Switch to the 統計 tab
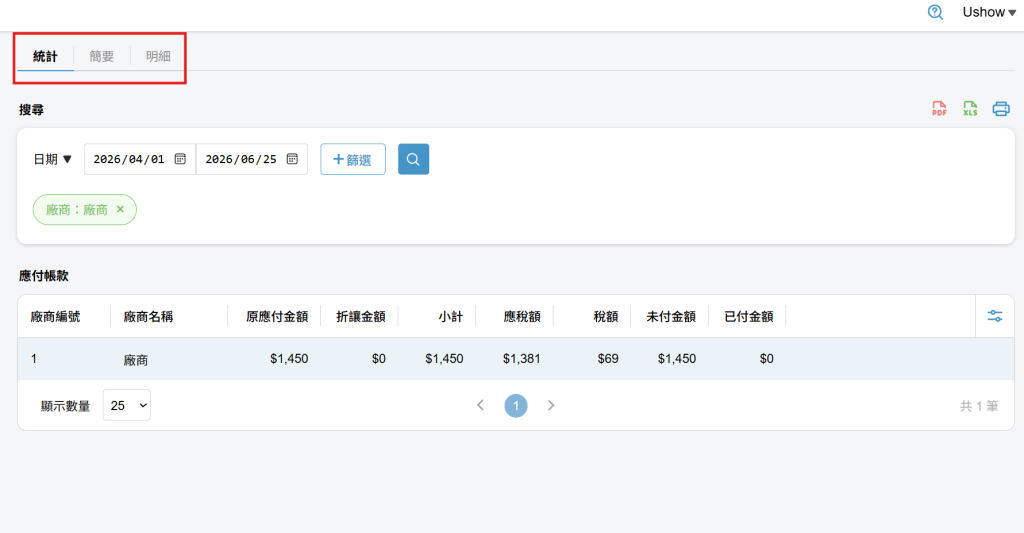The image size is (1024, 533). (45, 57)
